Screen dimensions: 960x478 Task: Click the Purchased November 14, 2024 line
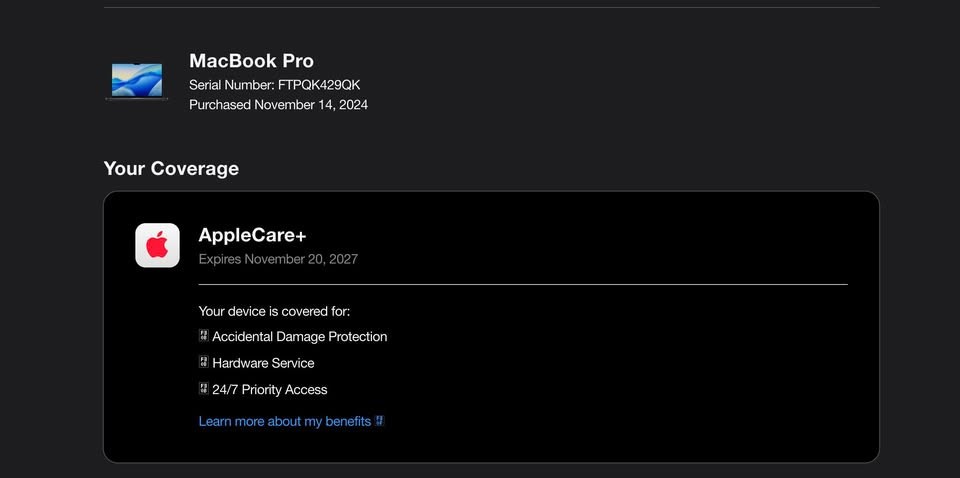click(x=278, y=104)
